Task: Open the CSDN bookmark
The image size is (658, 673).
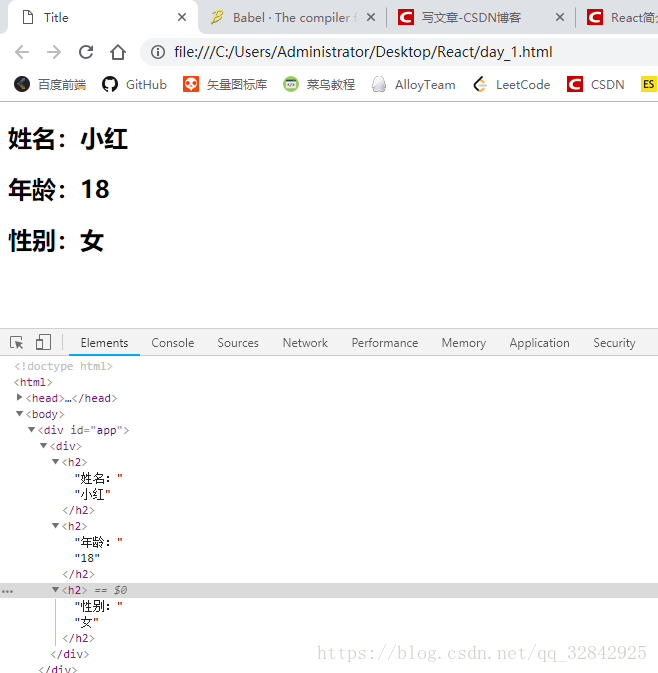Action: [x=596, y=85]
